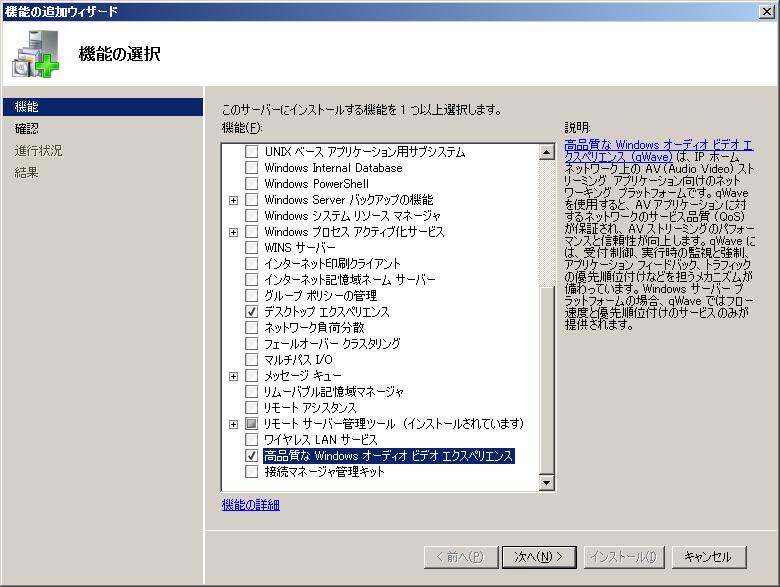Image resolution: width=780 pixels, height=587 pixels.
Task: Open 機能の詳細 link
Action: click(251, 505)
